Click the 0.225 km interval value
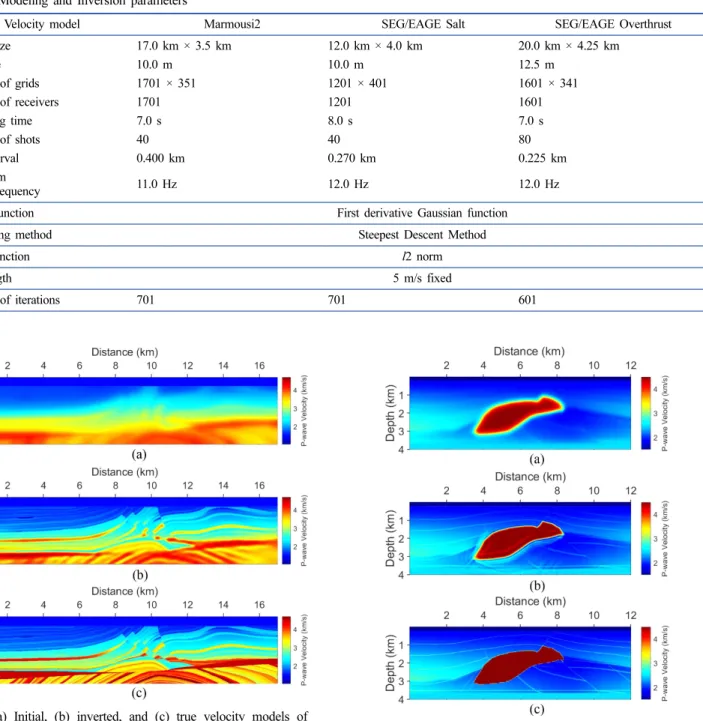The width and height of the screenshot is (703, 721). pos(543,158)
